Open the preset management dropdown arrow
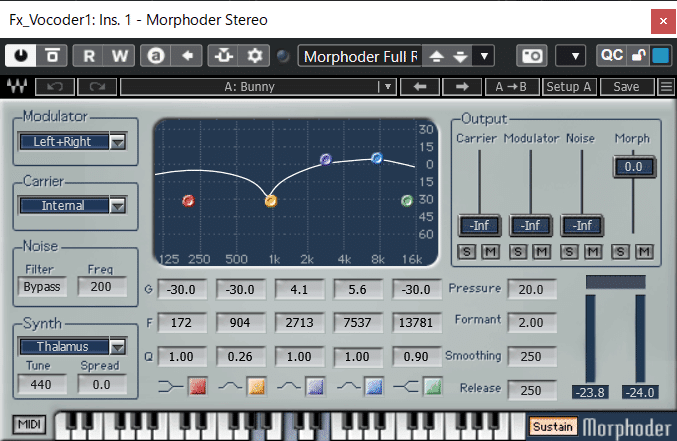The image size is (677, 441). [x=484, y=56]
